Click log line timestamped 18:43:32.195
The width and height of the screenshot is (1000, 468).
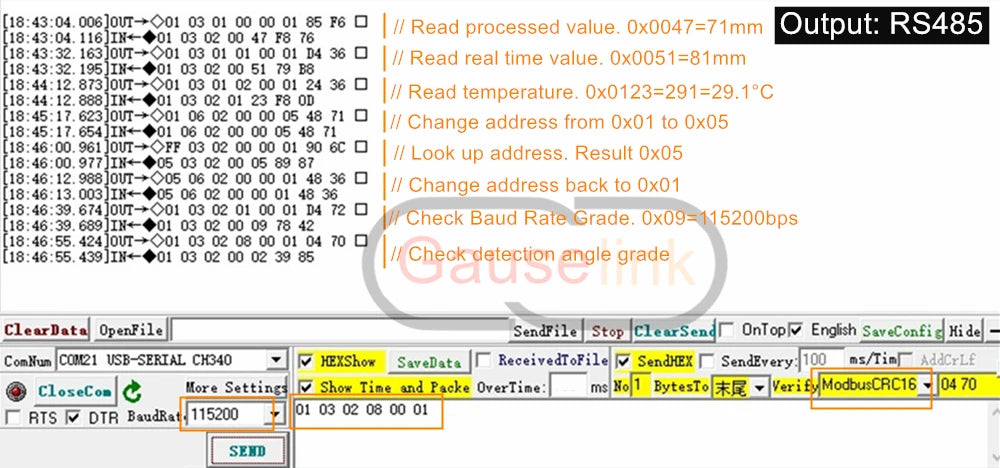[x=158, y=68]
